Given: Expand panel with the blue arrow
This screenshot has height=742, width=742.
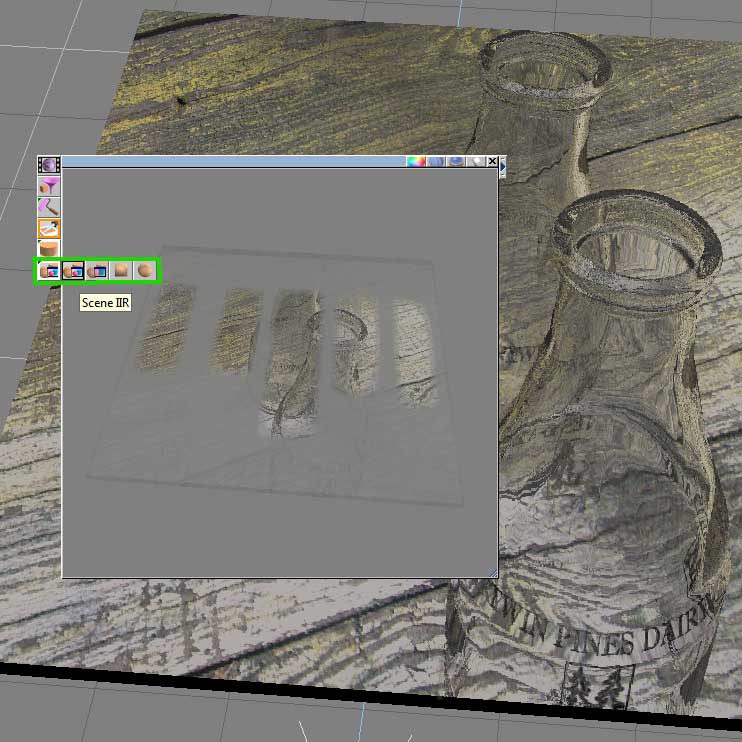Looking at the screenshot, I should tap(503, 167).
